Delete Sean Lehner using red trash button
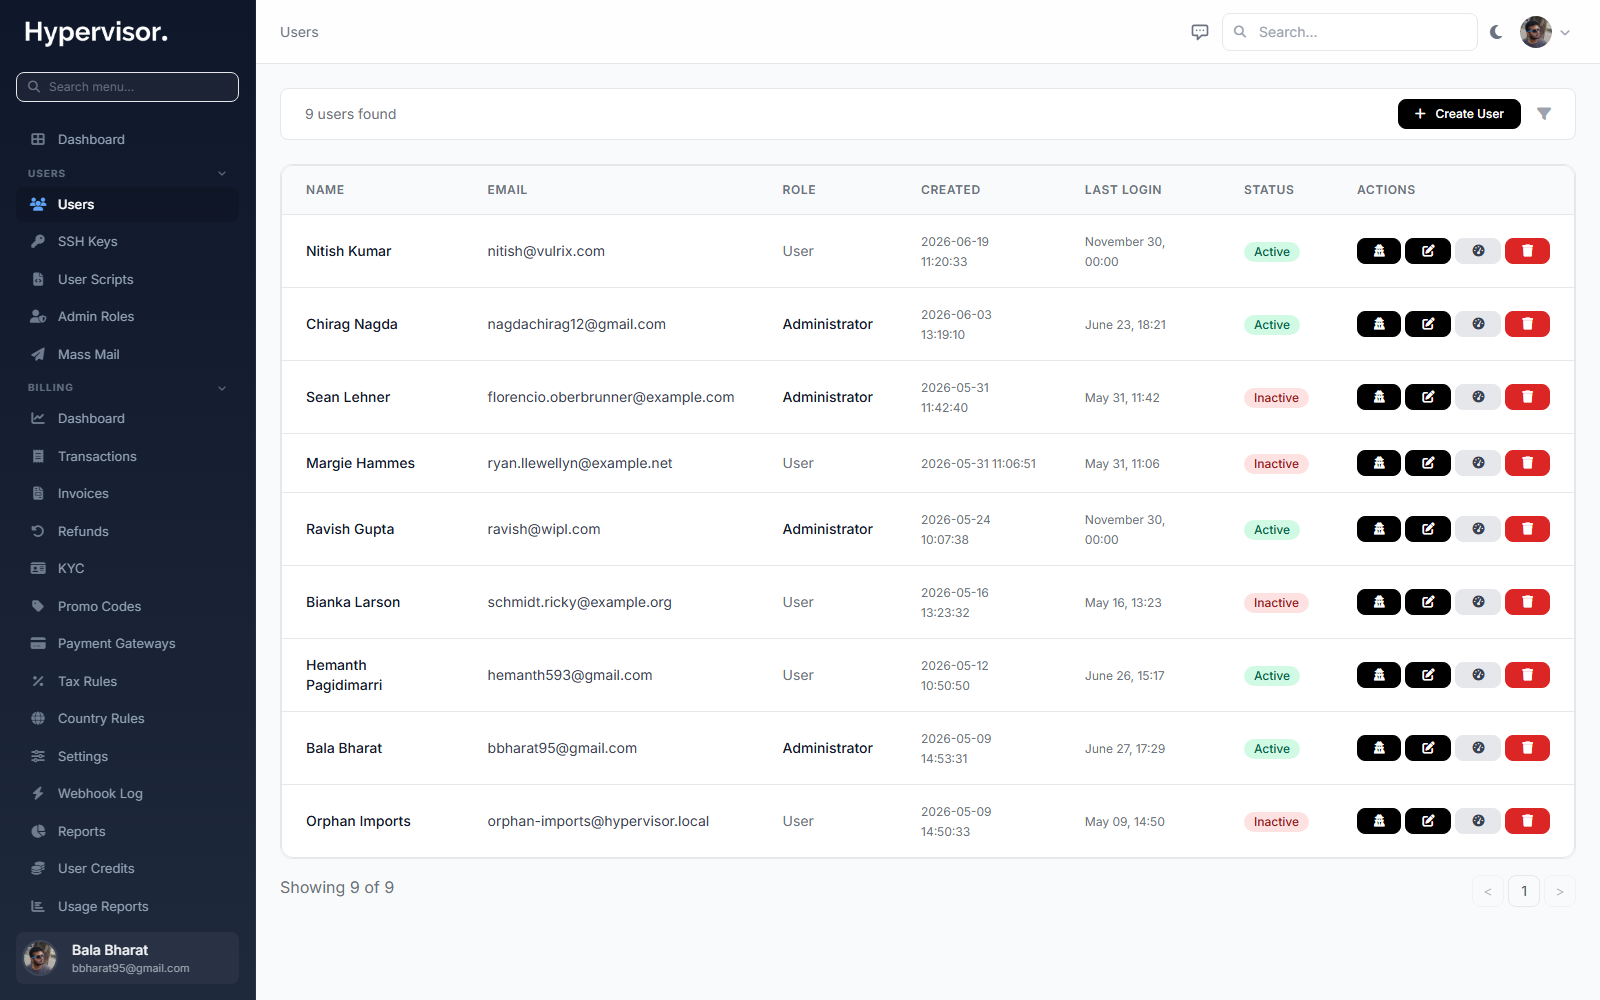 tap(1527, 397)
